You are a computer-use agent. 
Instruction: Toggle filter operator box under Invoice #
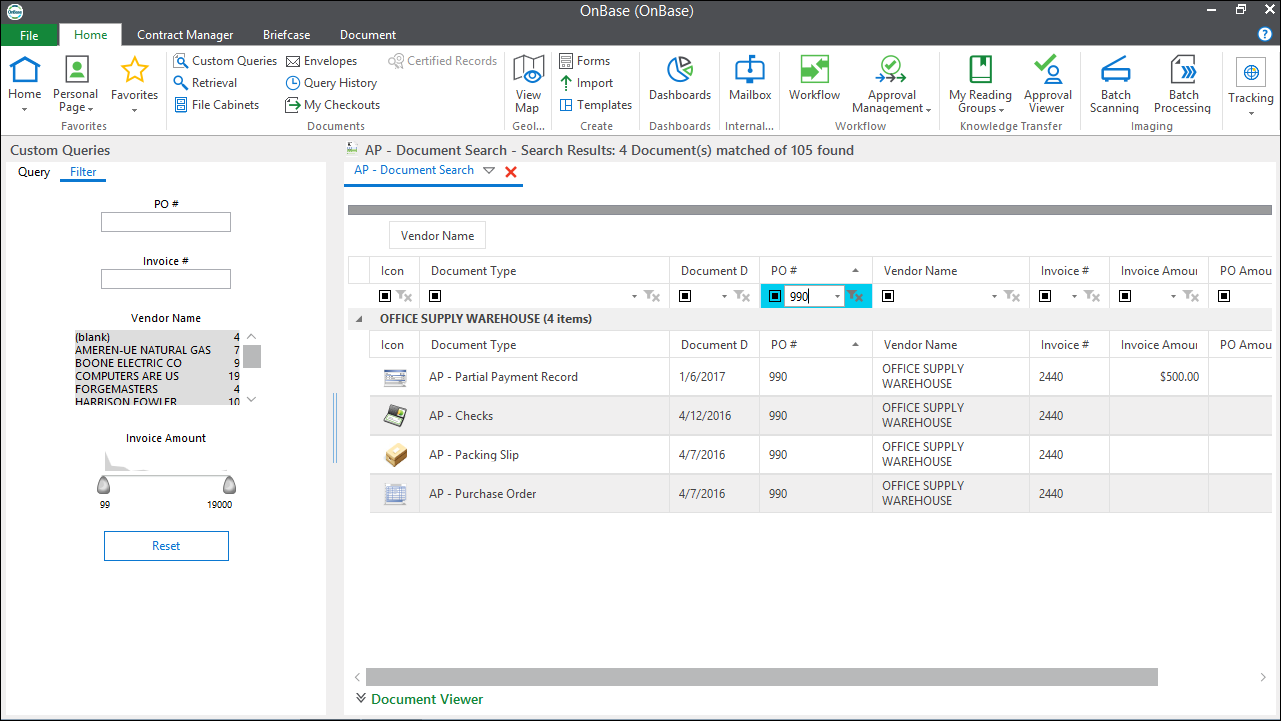coord(1045,296)
